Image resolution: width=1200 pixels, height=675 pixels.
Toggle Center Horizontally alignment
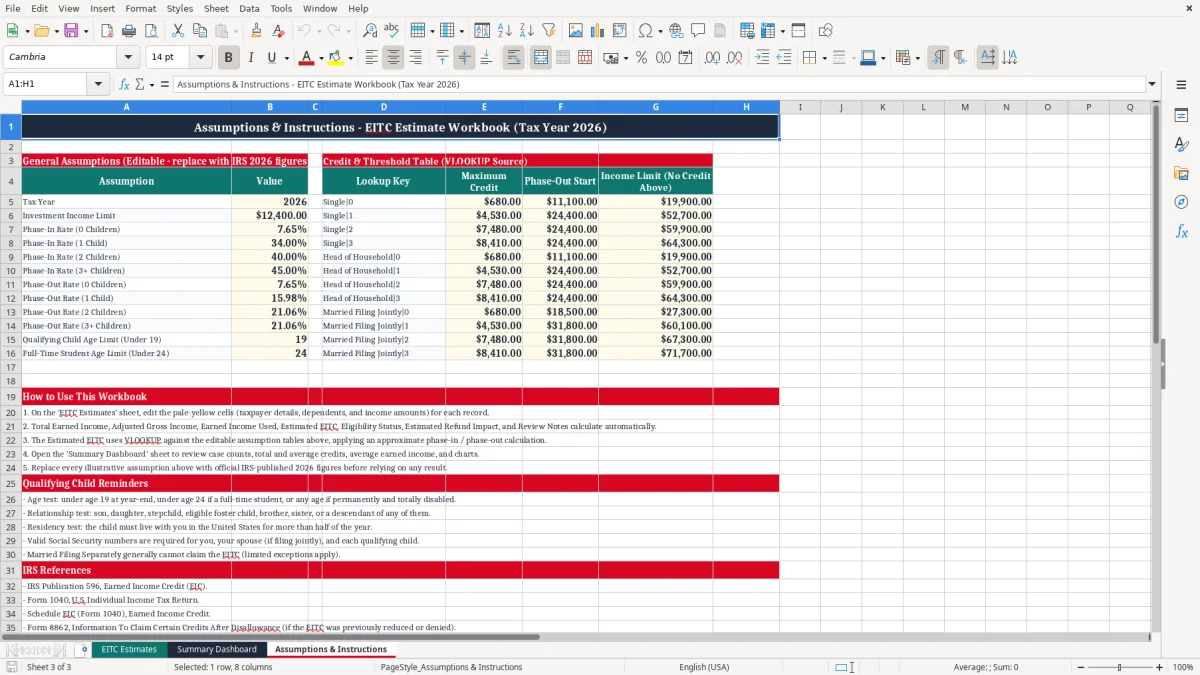[393, 58]
